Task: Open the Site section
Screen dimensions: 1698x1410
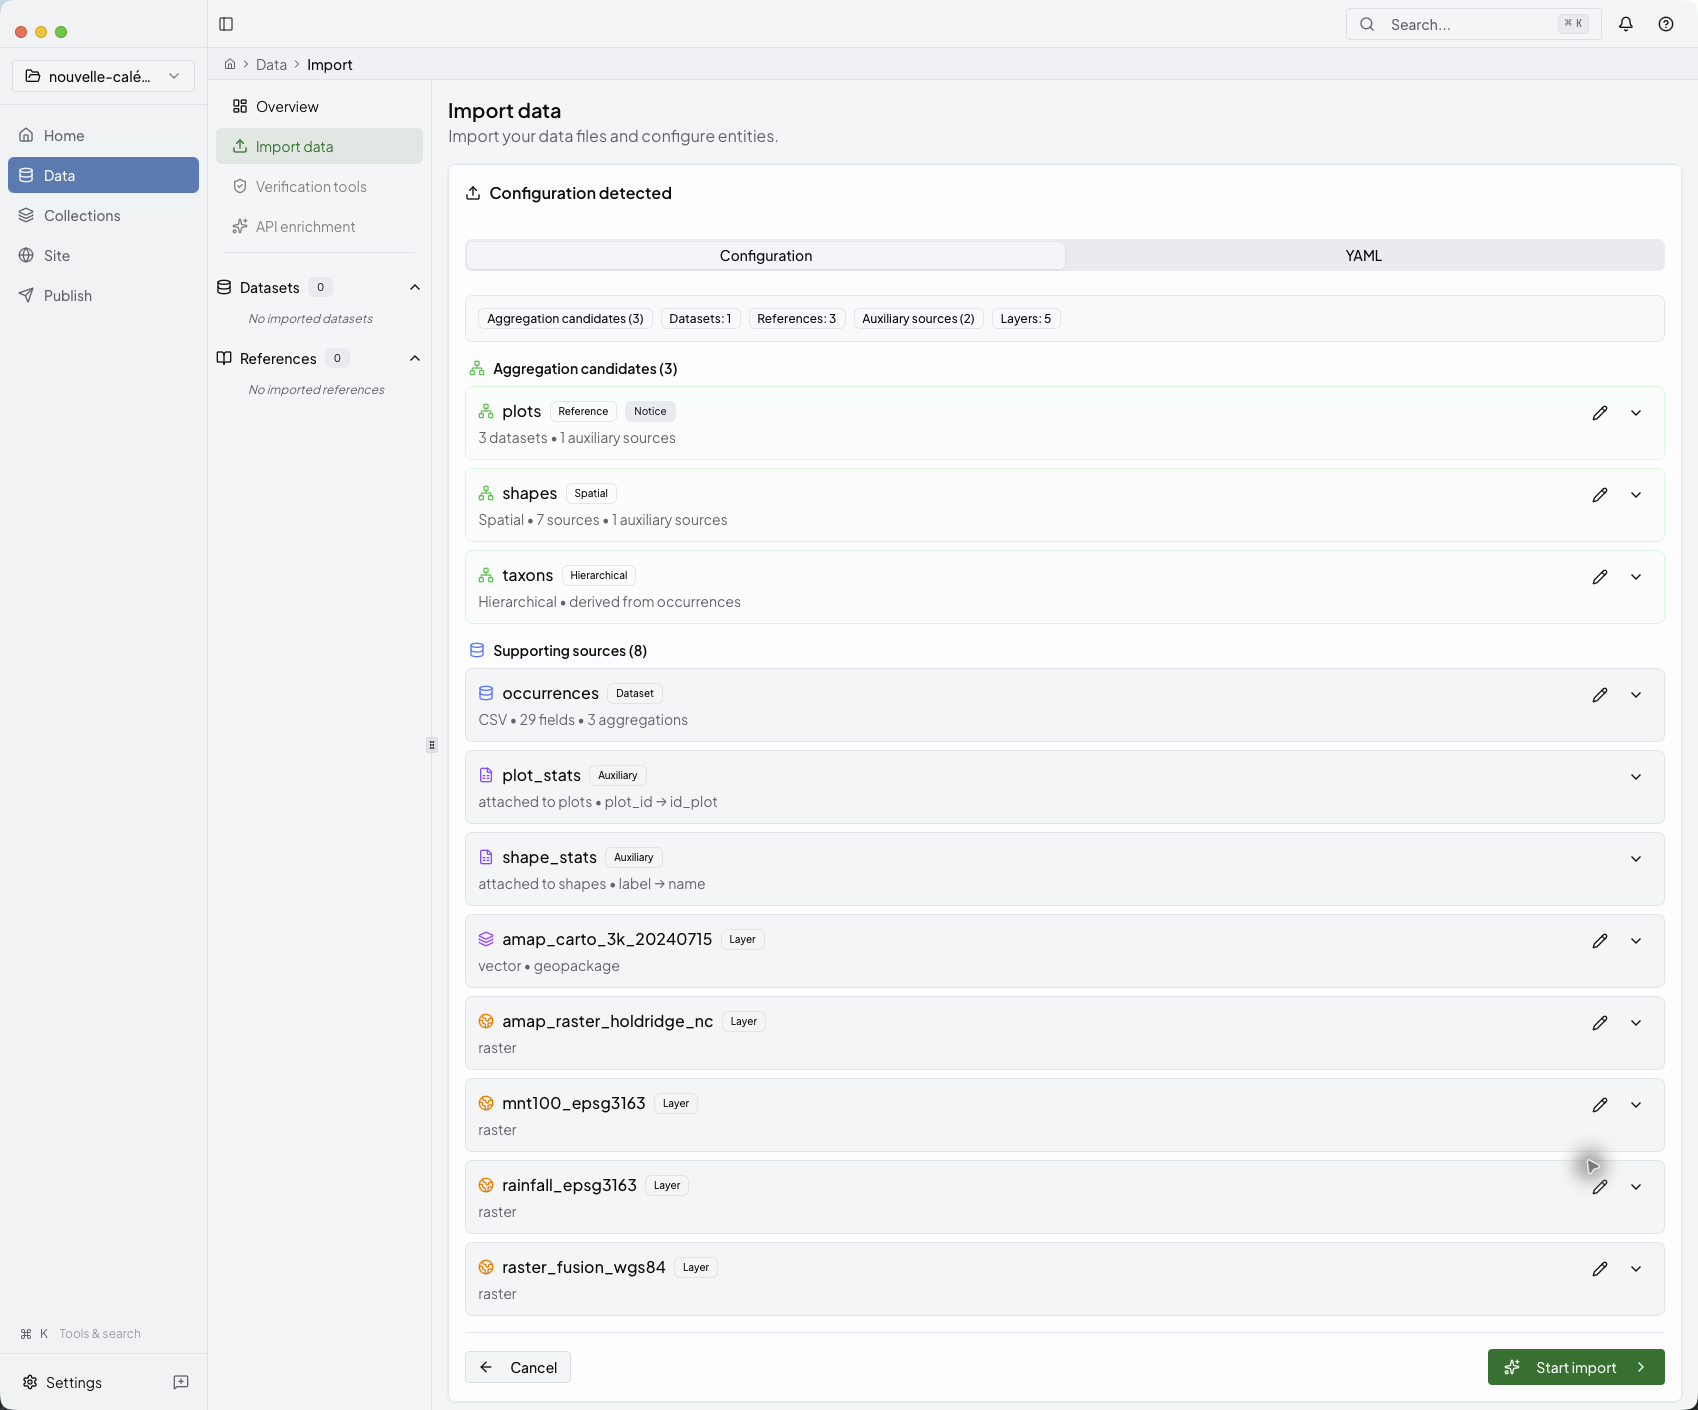Action: tap(103, 255)
